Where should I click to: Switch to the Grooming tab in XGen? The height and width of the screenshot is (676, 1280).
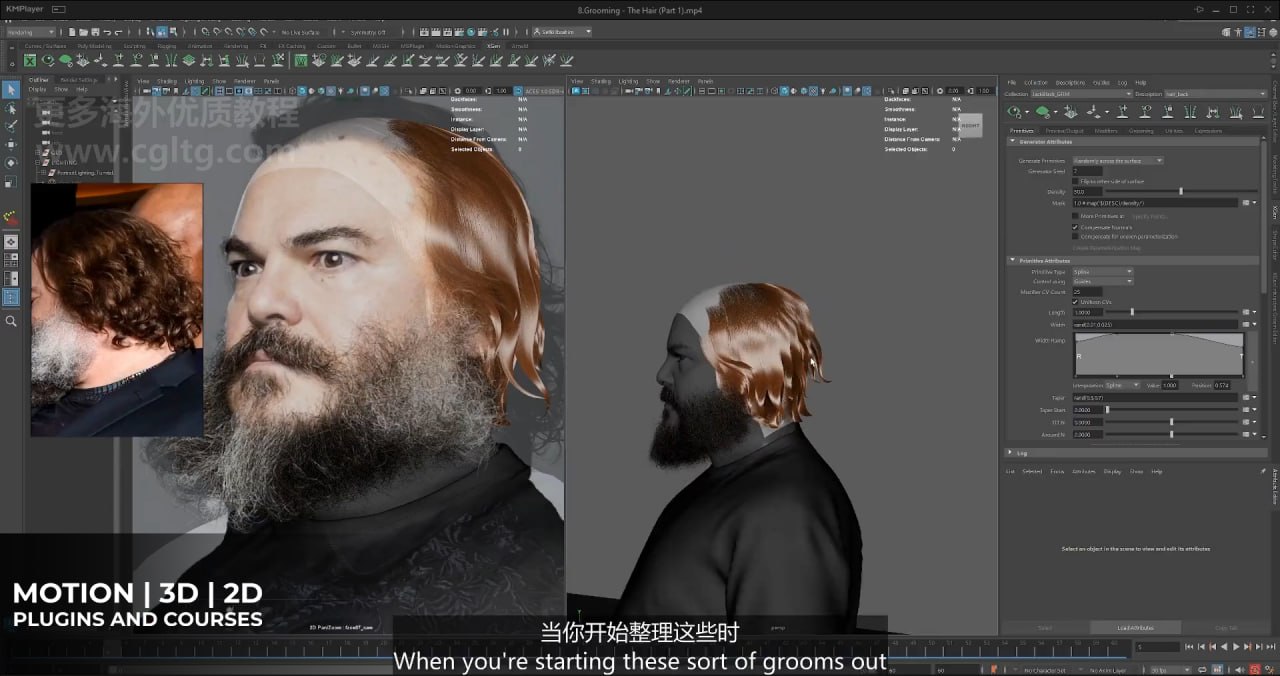click(1141, 131)
